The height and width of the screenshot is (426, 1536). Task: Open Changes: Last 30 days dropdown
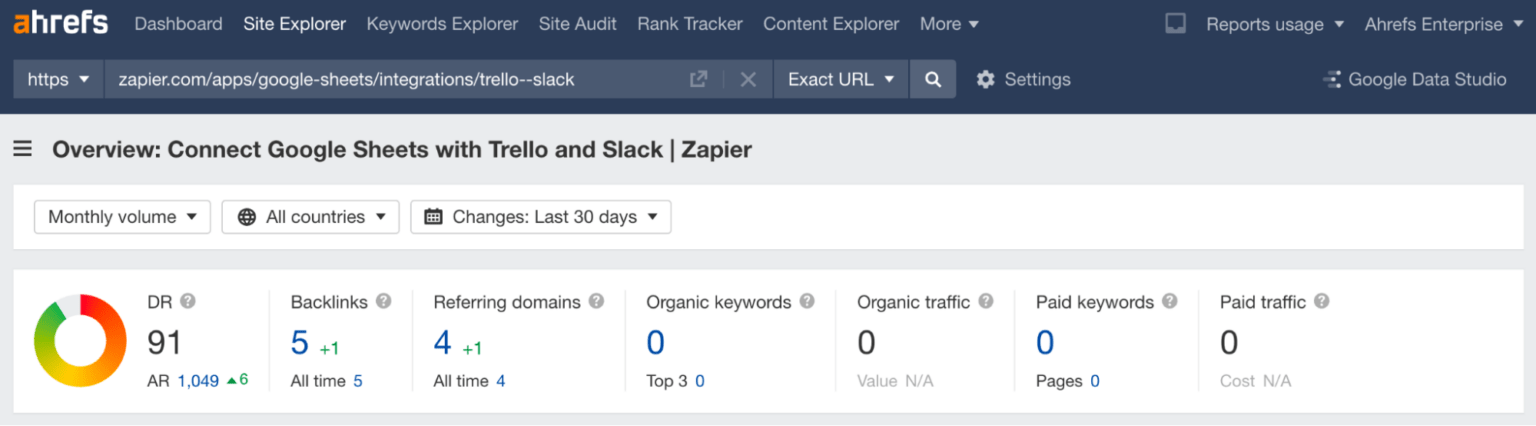pos(541,217)
